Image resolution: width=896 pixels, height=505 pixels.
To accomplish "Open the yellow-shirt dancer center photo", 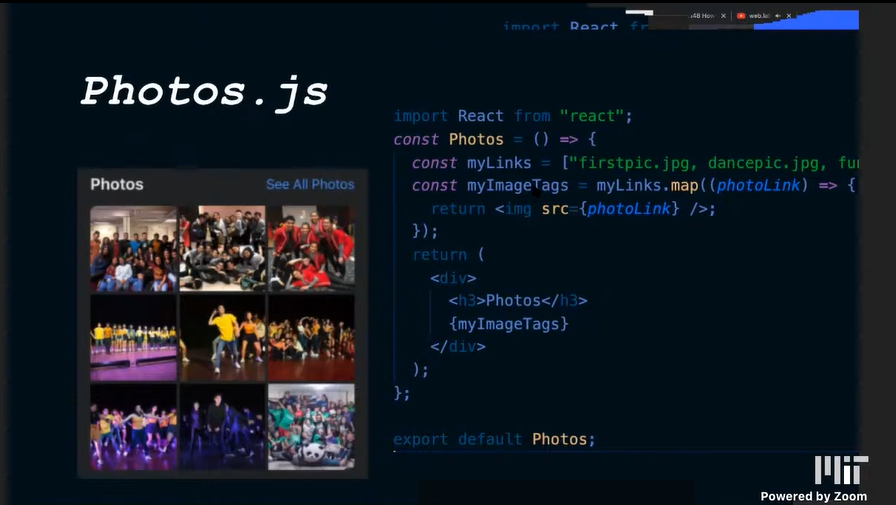I will point(222,338).
